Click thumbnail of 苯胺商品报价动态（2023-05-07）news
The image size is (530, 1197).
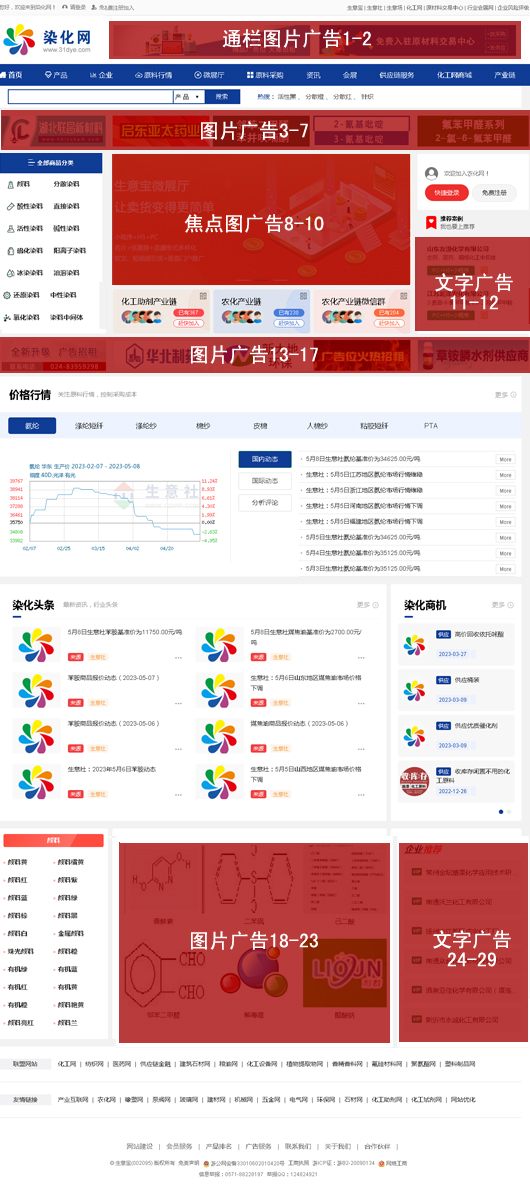pos(37,690)
